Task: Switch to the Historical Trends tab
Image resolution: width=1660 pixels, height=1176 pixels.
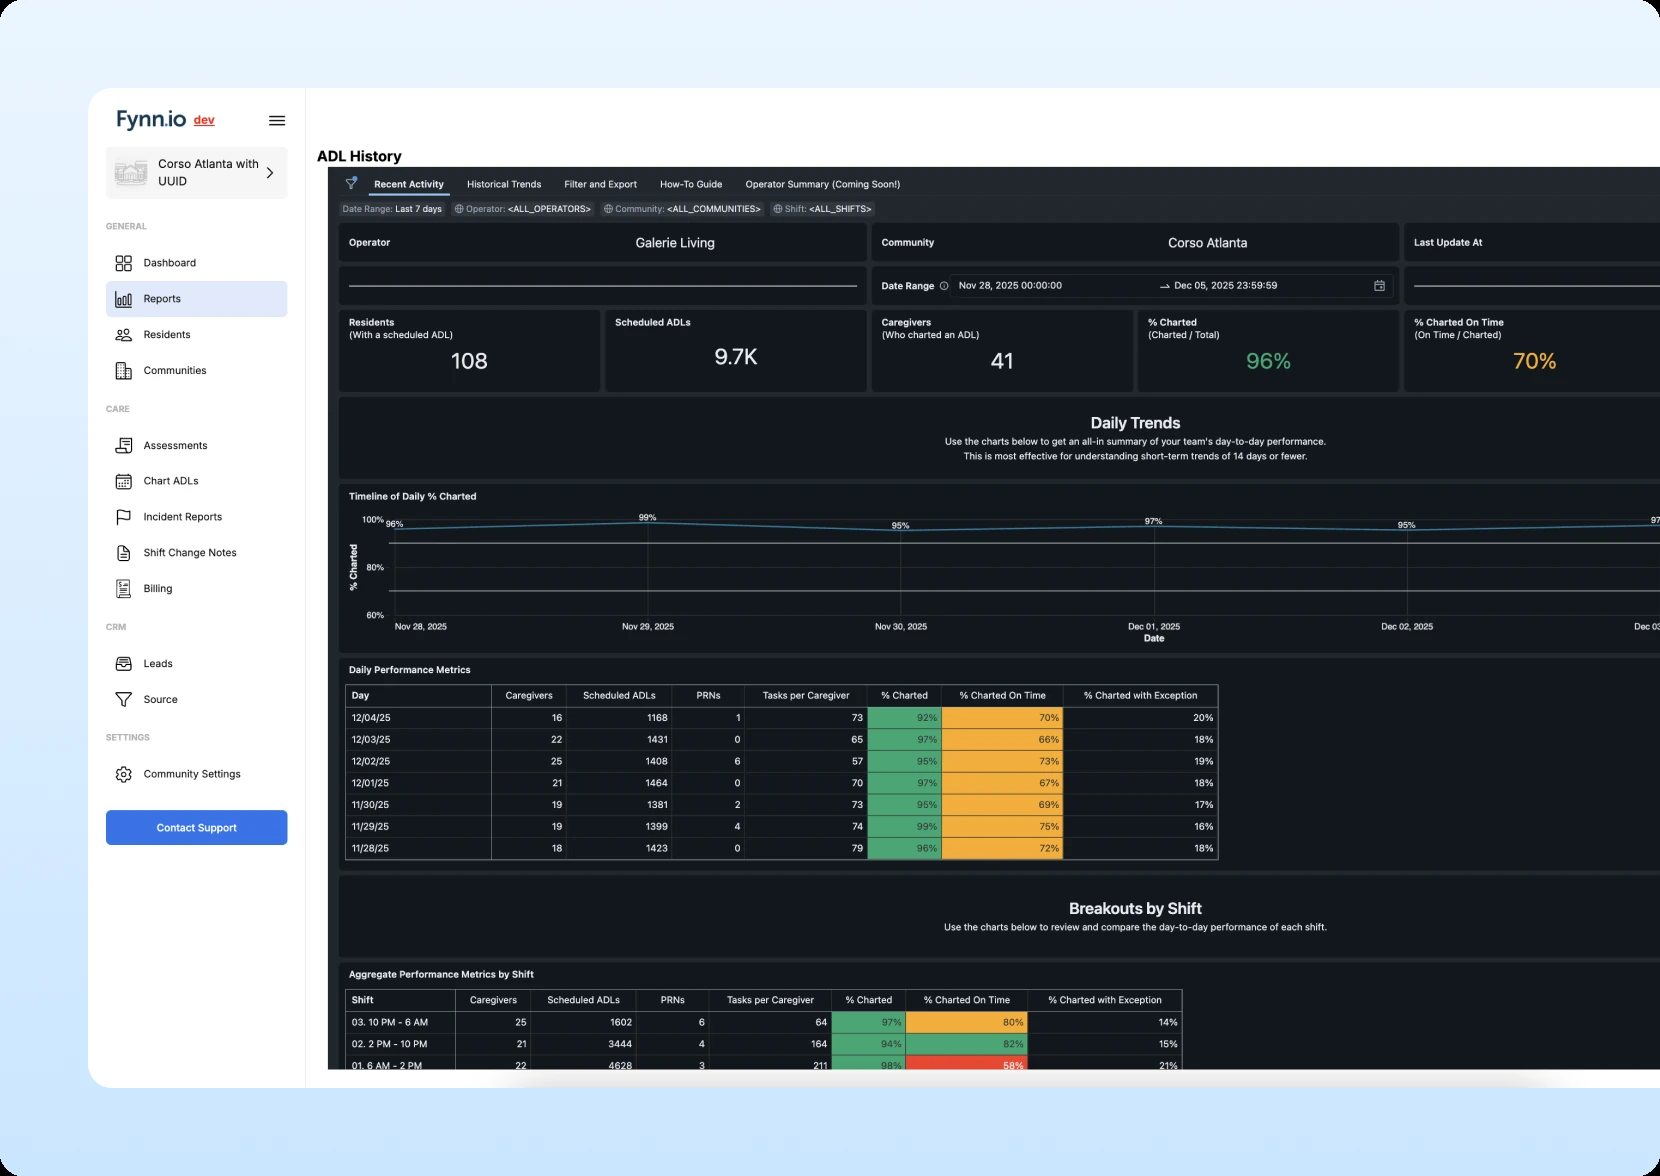Action: click(x=504, y=184)
